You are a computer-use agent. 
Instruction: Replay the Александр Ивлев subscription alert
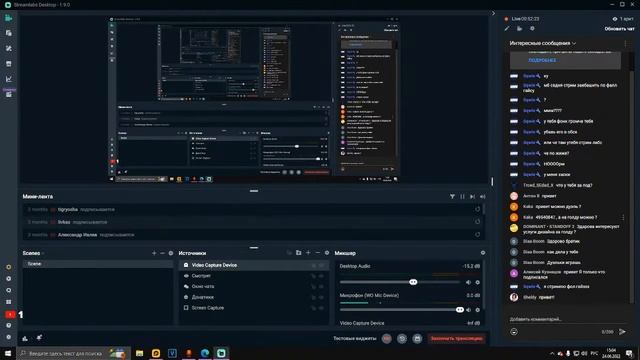(478, 235)
